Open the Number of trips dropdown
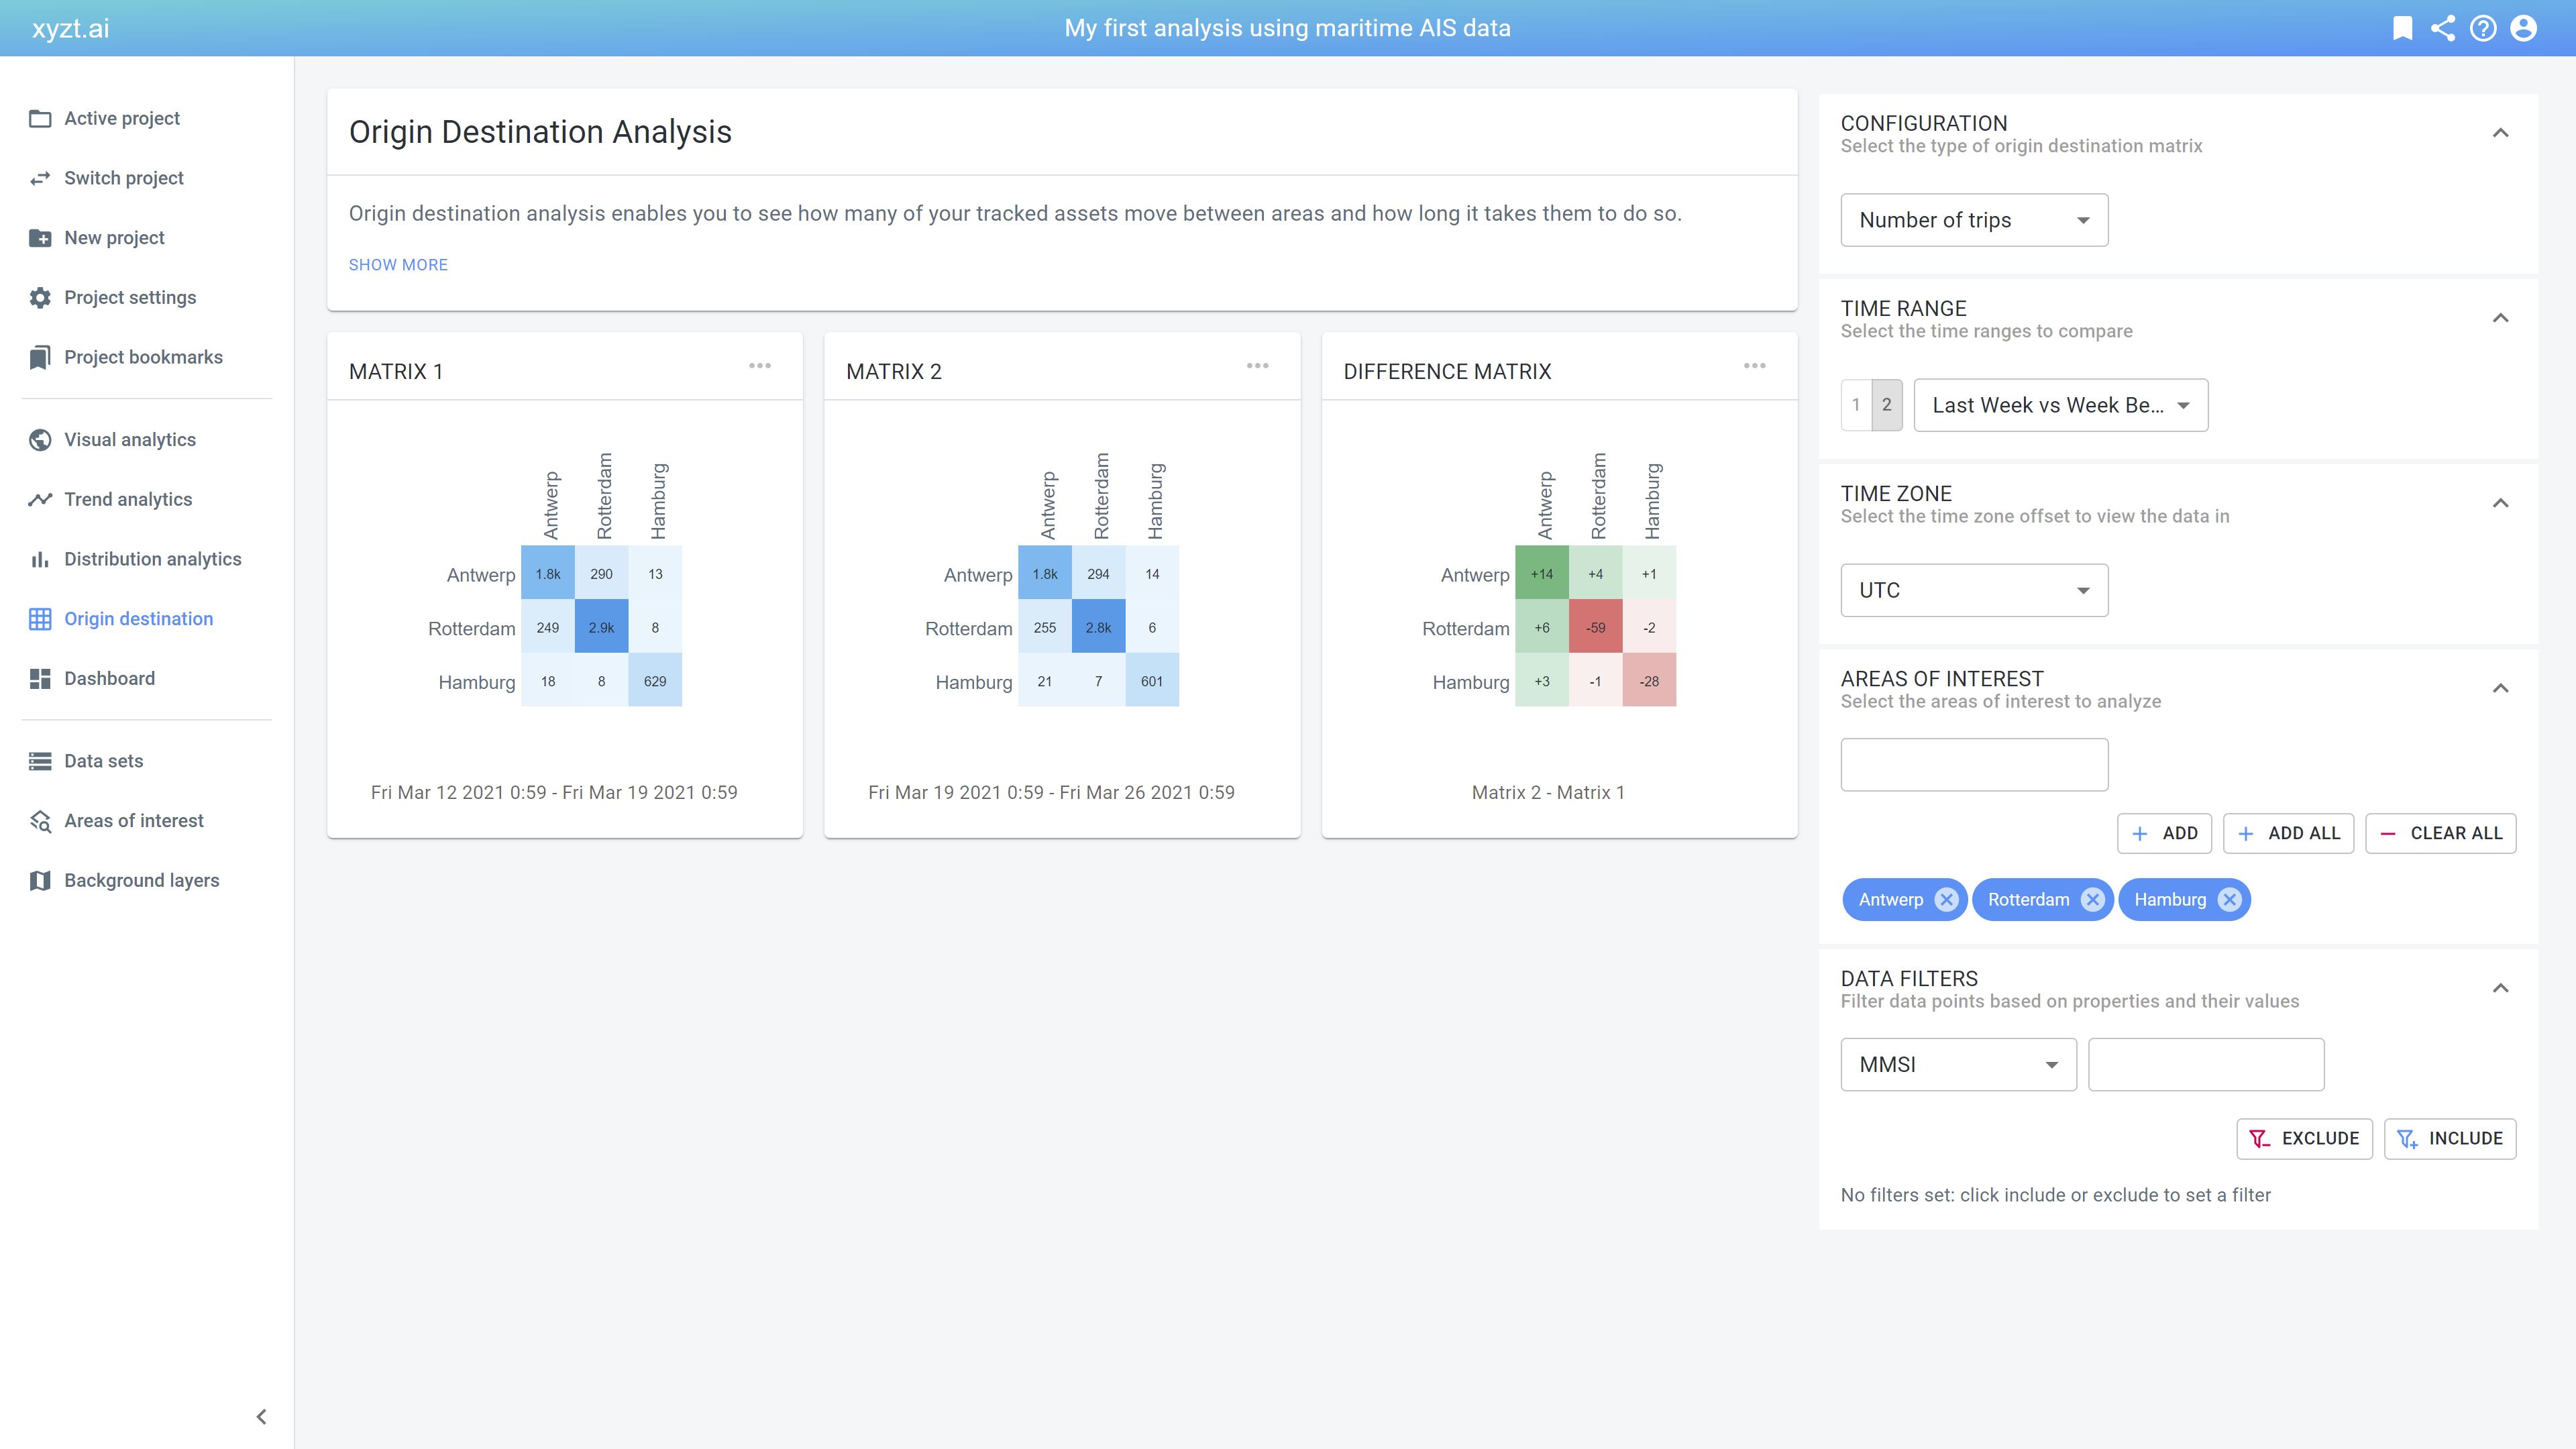This screenshot has height=1449, width=2576. click(x=1974, y=220)
